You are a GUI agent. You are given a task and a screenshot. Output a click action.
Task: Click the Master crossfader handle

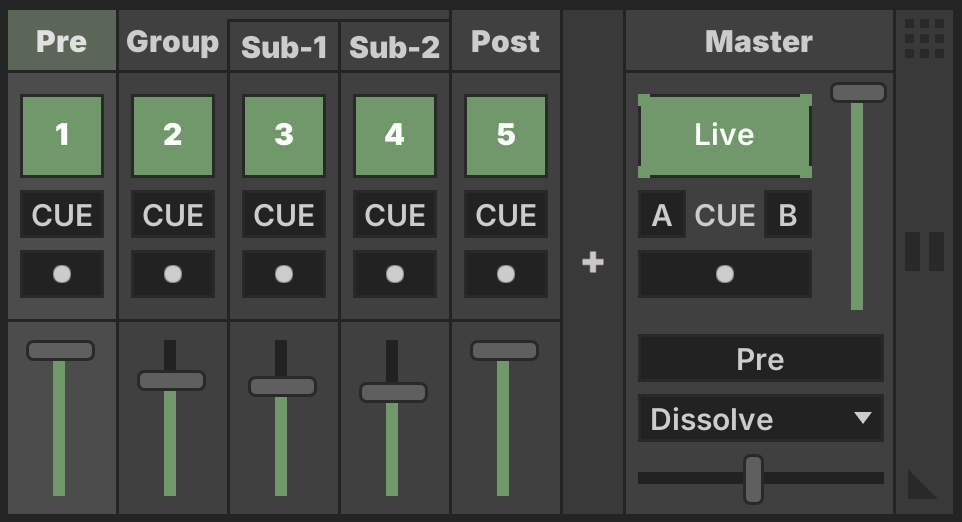pos(753,479)
